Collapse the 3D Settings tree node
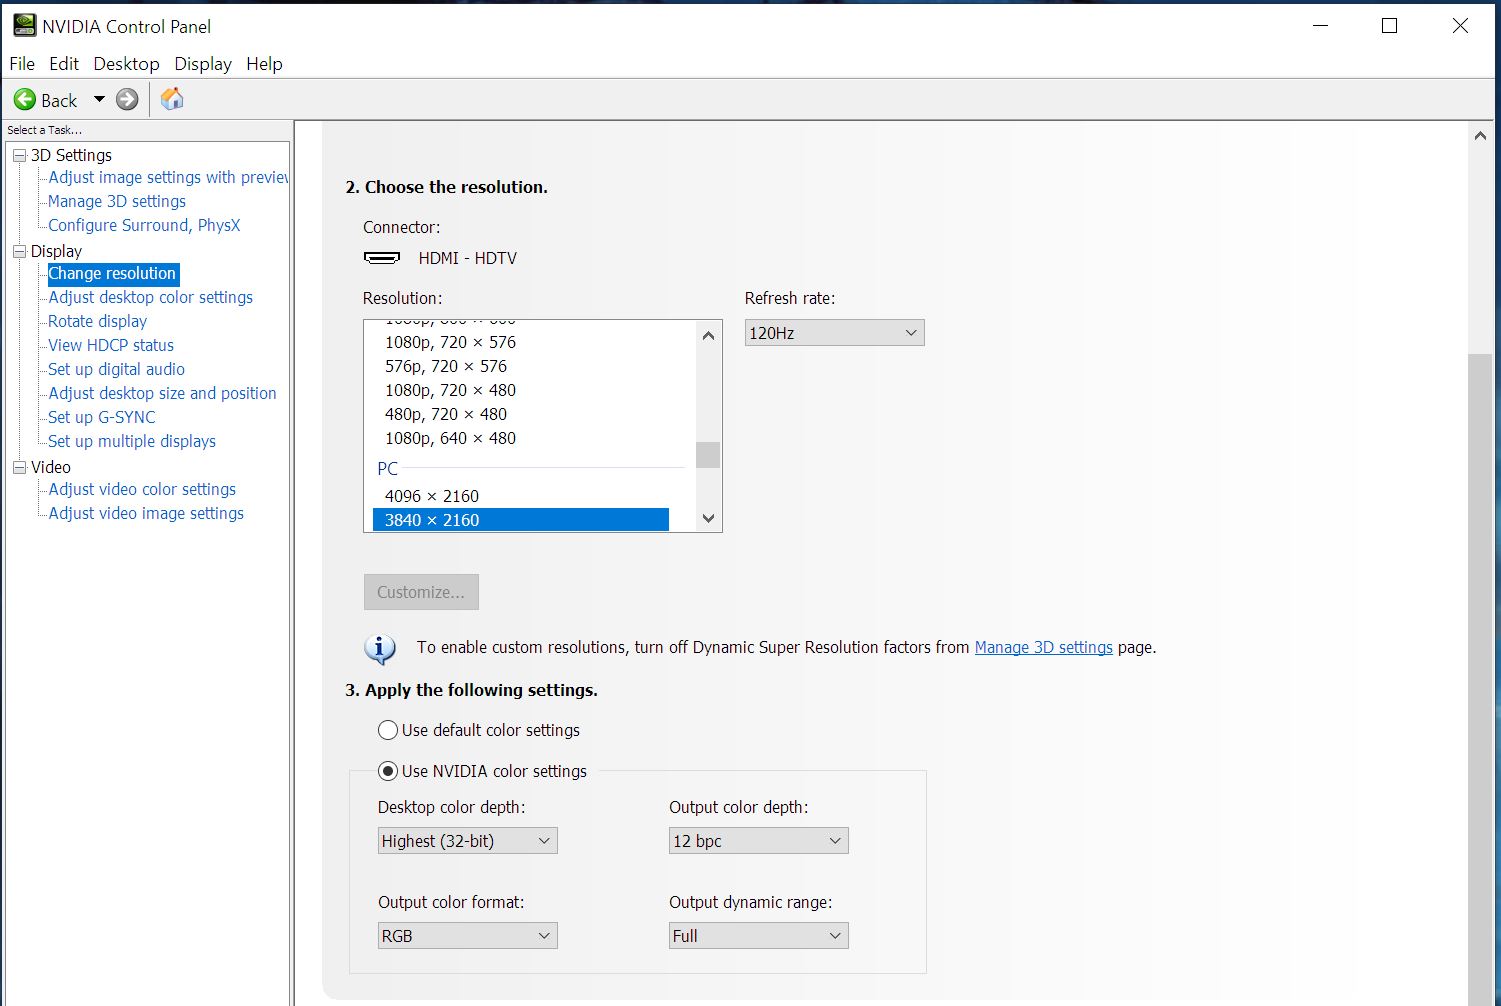1501x1006 pixels. click(x=19, y=155)
